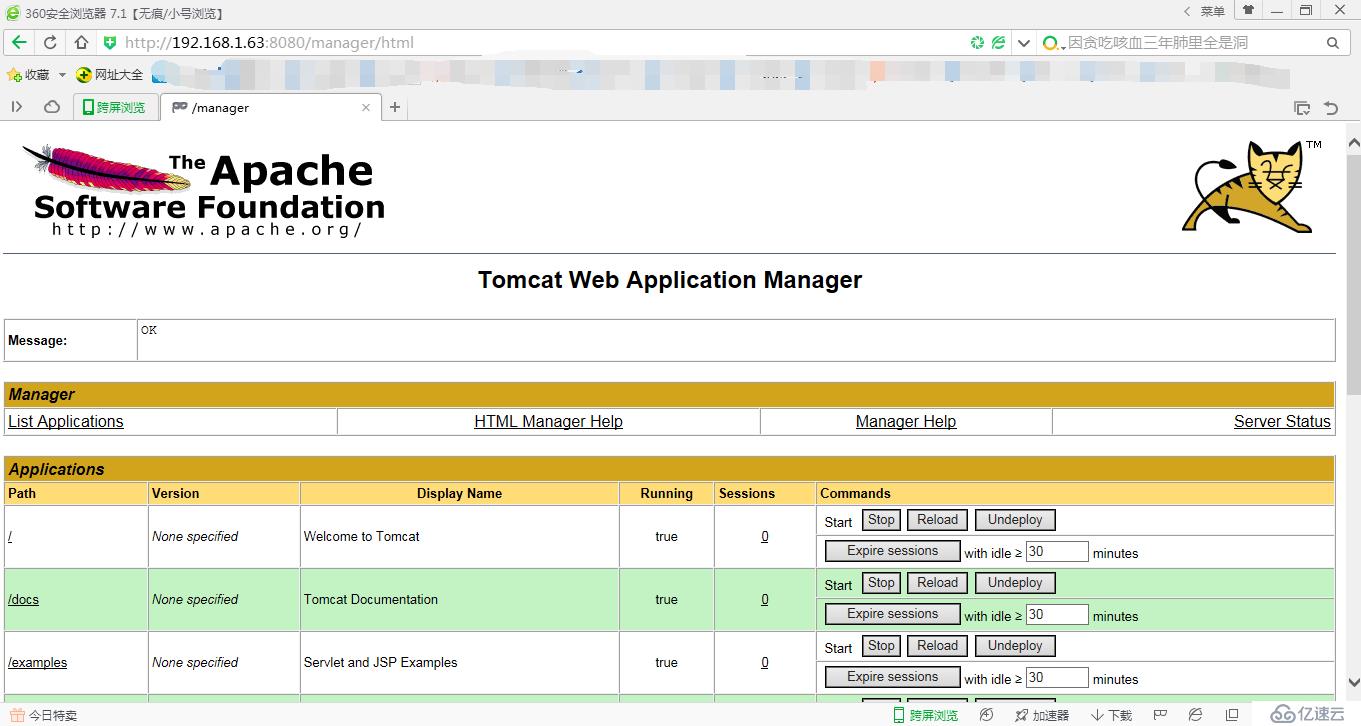Click the URL address field
Image resolution: width=1361 pixels, height=726 pixels.
point(540,43)
